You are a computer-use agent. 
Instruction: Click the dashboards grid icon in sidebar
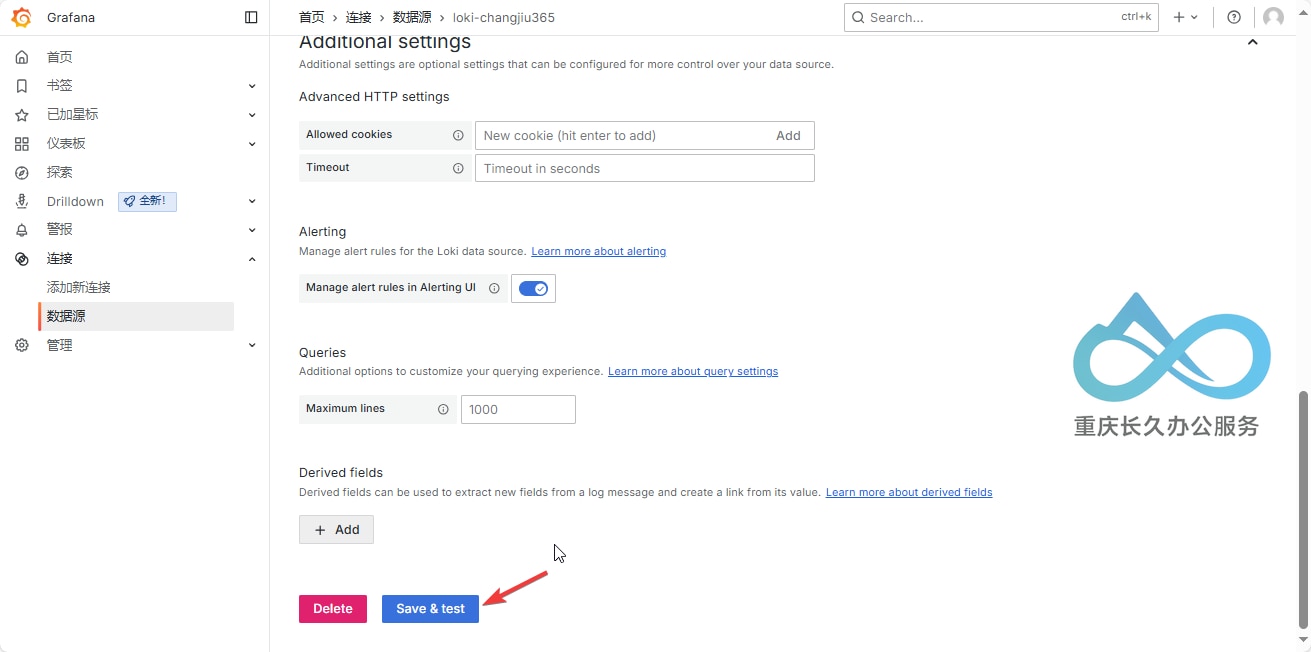coord(22,144)
